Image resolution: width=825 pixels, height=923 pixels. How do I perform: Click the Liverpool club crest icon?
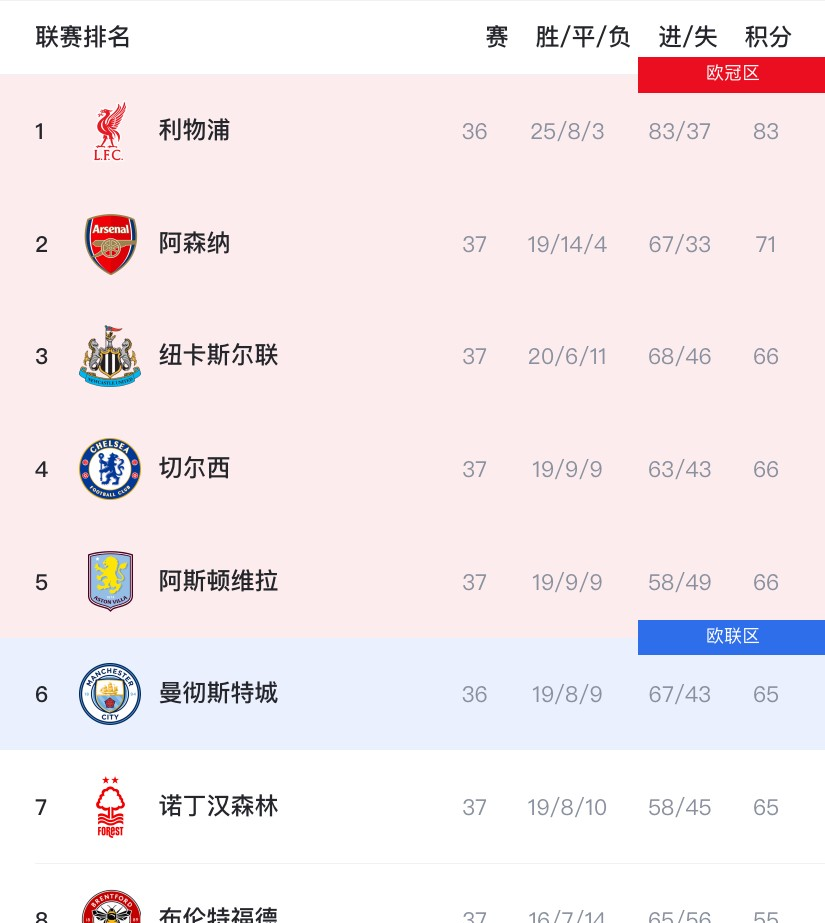110,131
